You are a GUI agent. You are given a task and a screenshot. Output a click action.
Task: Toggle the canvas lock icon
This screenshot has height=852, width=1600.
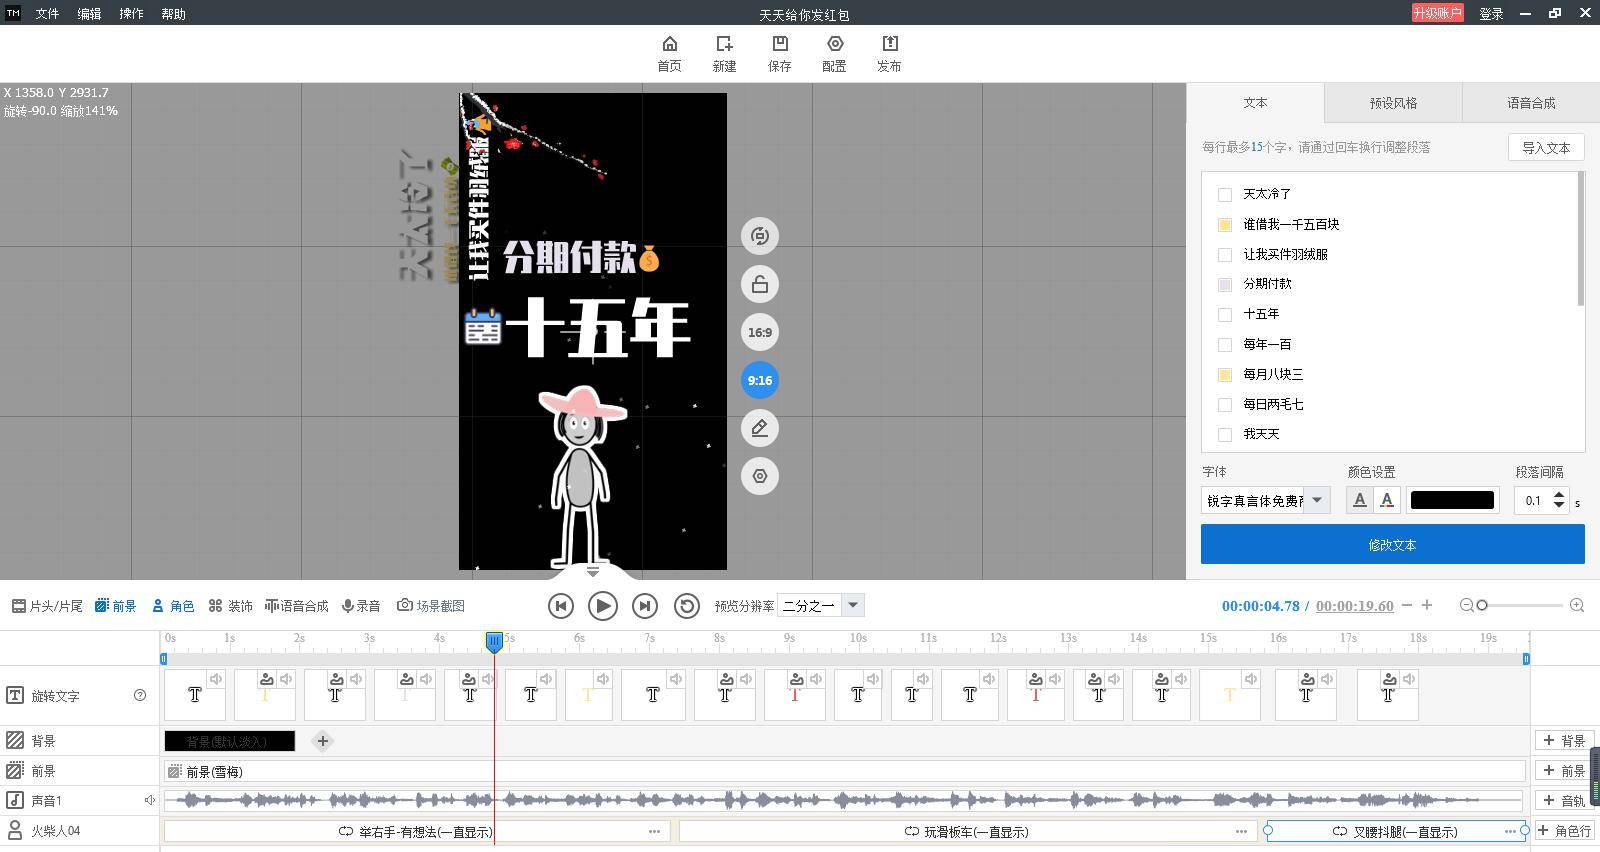760,284
